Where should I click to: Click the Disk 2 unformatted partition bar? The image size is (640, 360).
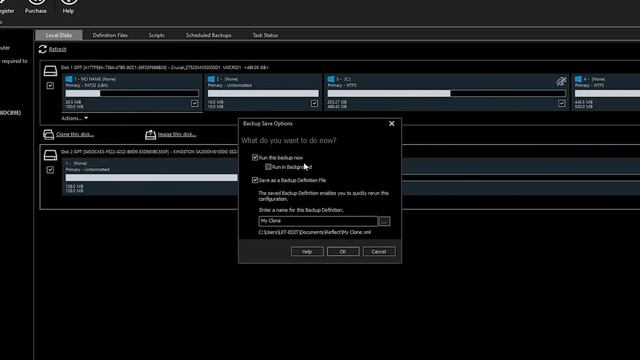pyautogui.click(x=151, y=178)
